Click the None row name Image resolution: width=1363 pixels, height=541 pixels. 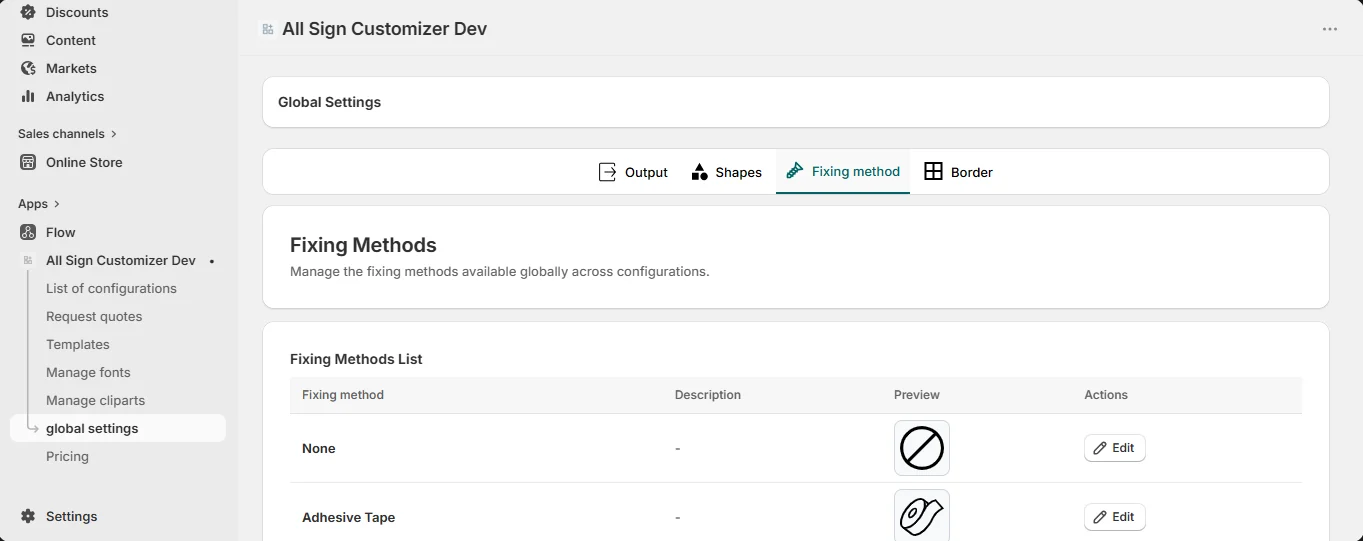click(319, 448)
